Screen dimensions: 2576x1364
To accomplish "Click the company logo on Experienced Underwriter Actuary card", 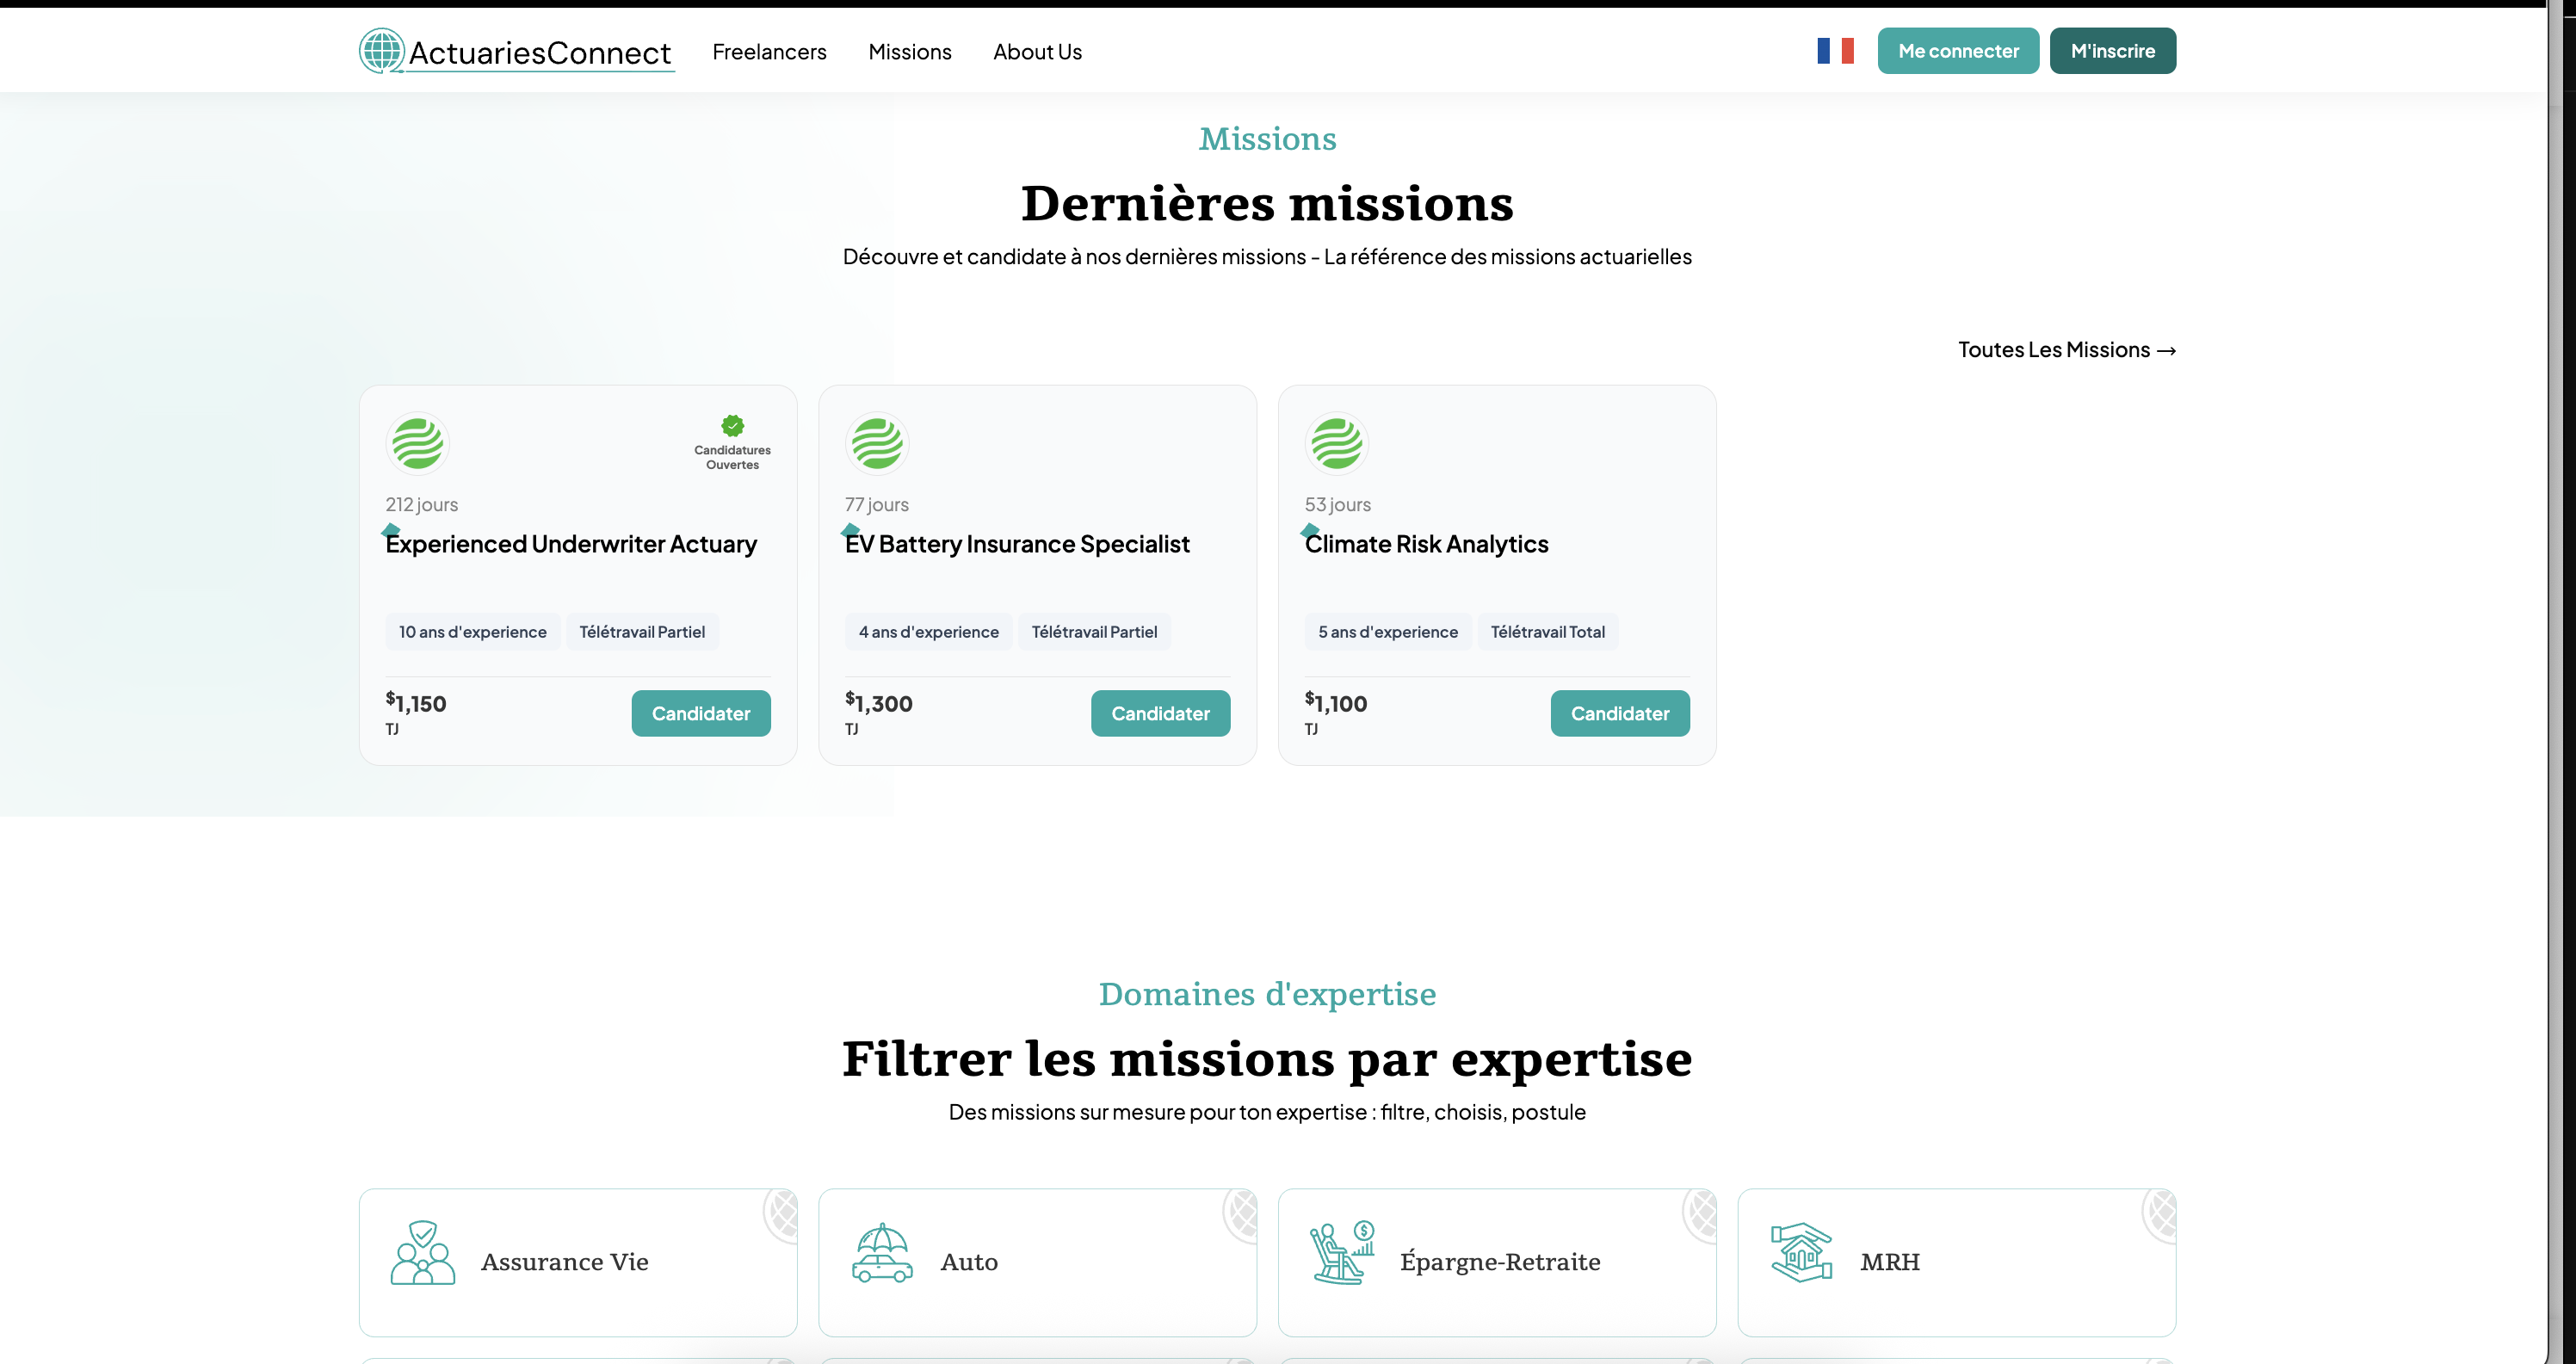I will (x=417, y=443).
